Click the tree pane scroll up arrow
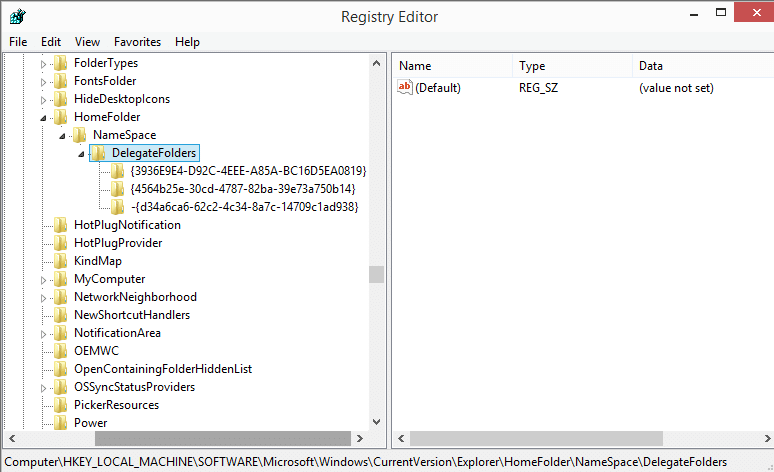This screenshot has height=472, width=774. pyautogui.click(x=377, y=63)
